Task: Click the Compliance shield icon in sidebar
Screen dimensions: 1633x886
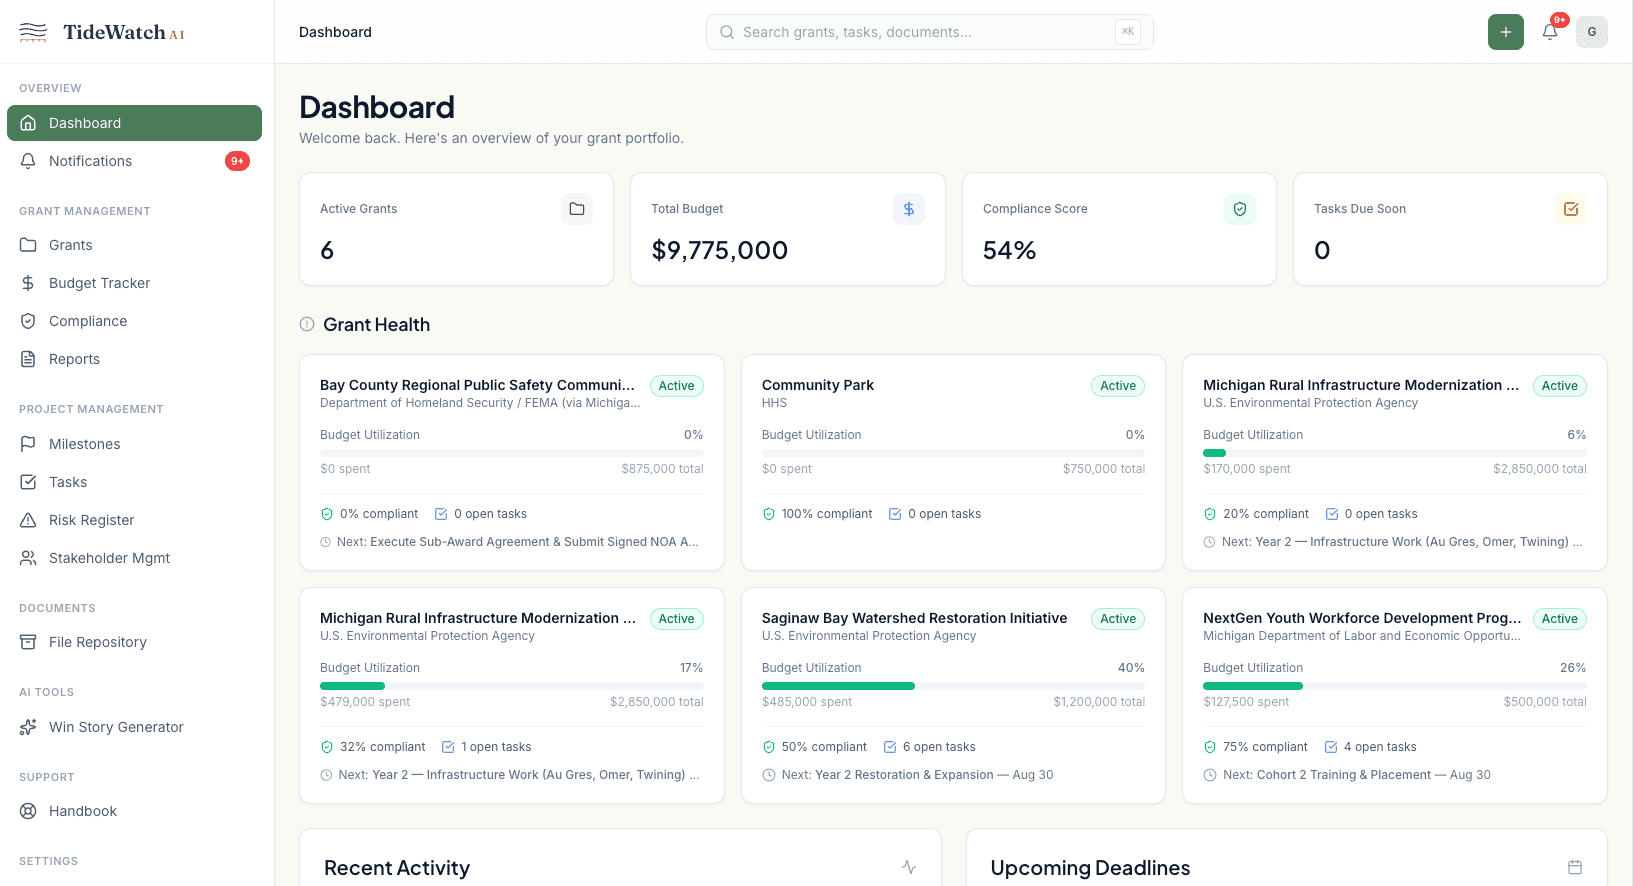Action: pyautogui.click(x=28, y=321)
